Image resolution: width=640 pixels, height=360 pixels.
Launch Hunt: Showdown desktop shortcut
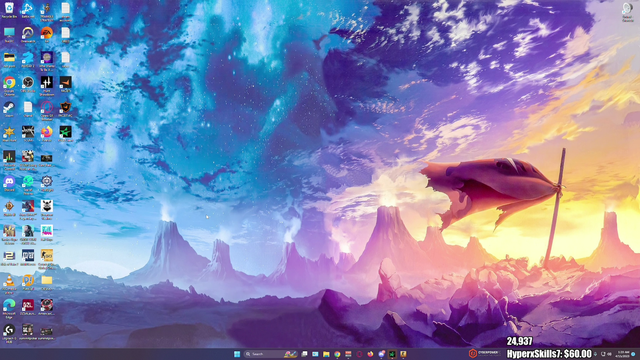coord(47,85)
